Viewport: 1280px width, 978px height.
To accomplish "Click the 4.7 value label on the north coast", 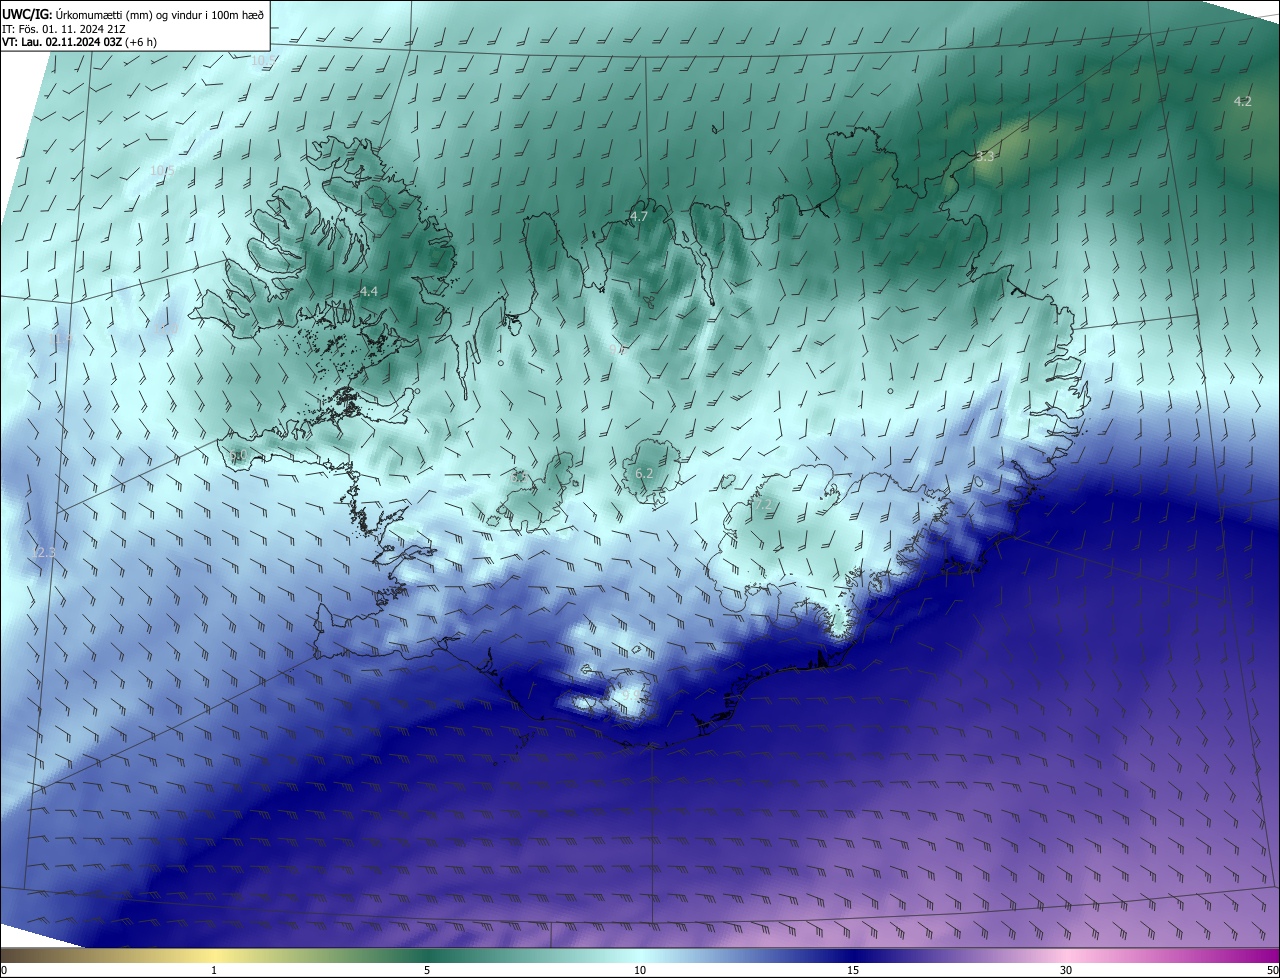I will click(639, 216).
